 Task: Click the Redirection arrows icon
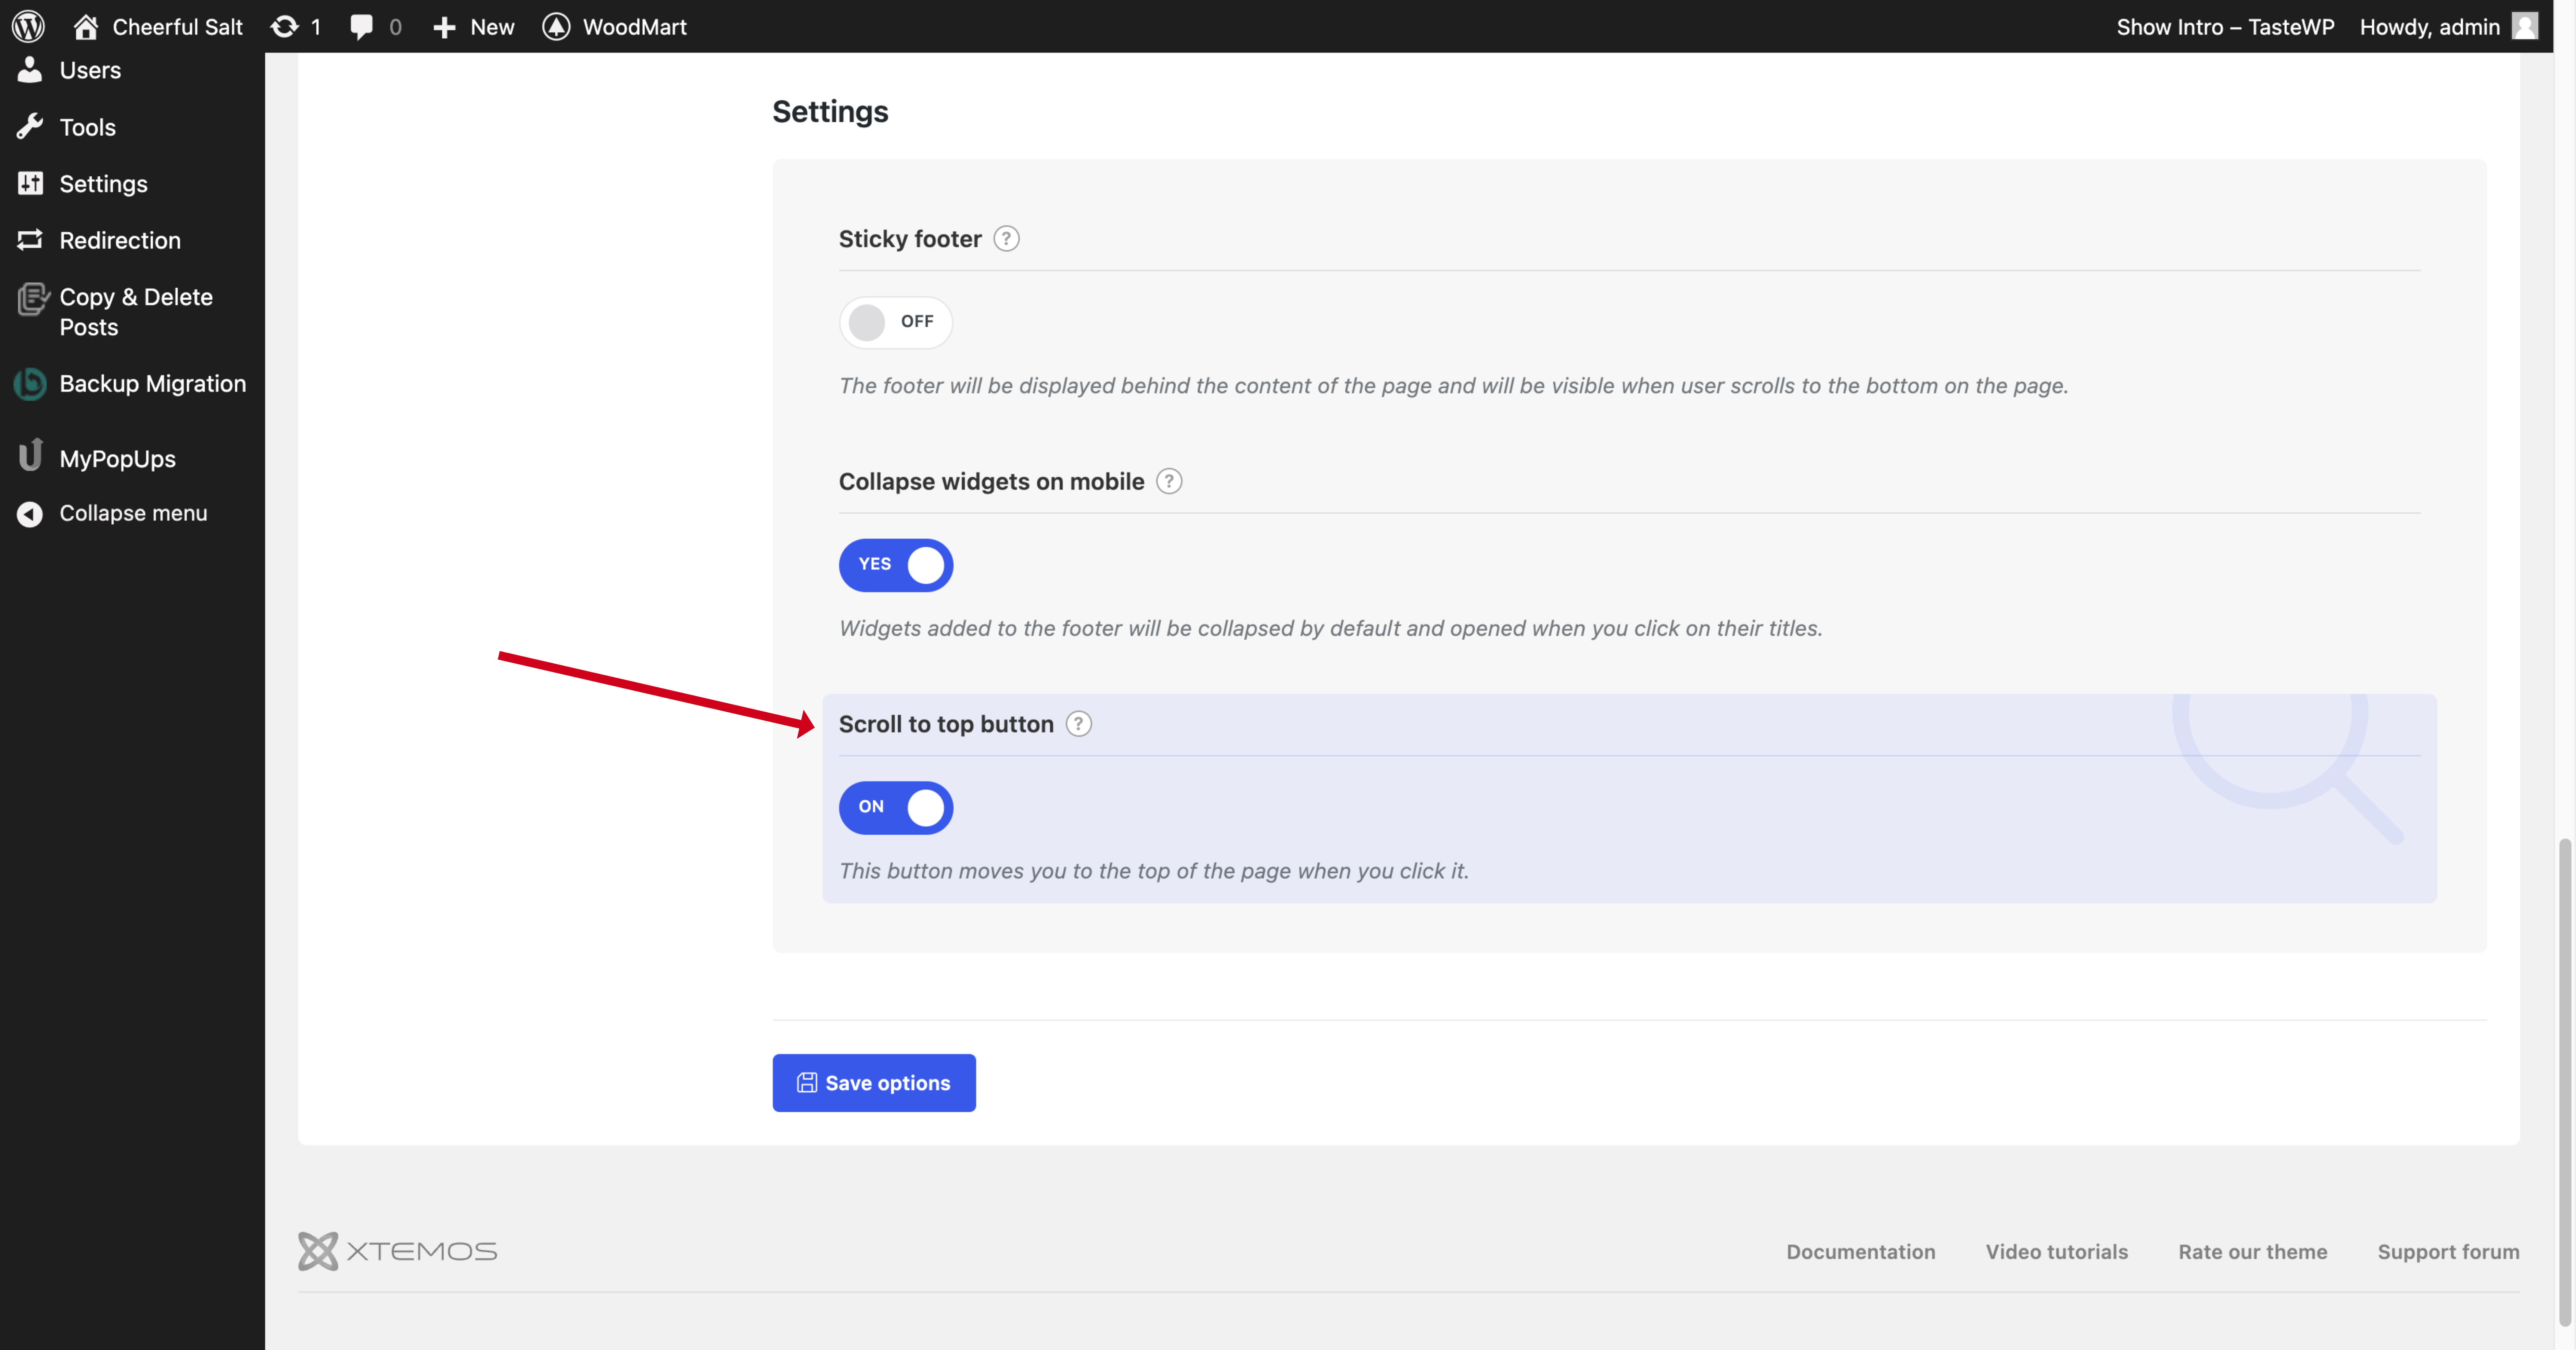pyautogui.click(x=30, y=240)
